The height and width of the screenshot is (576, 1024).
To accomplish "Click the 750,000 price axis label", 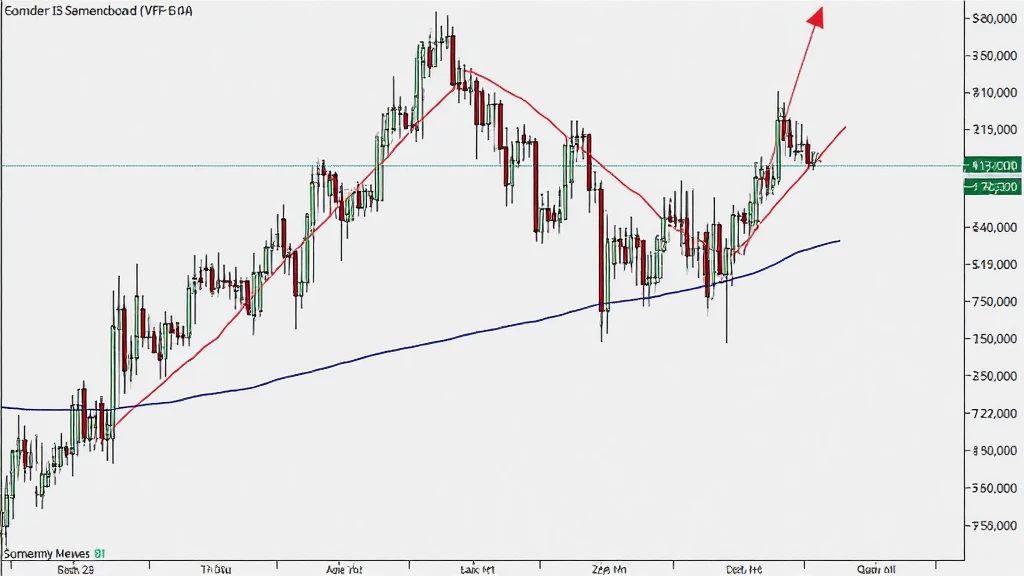I will 995,302.
